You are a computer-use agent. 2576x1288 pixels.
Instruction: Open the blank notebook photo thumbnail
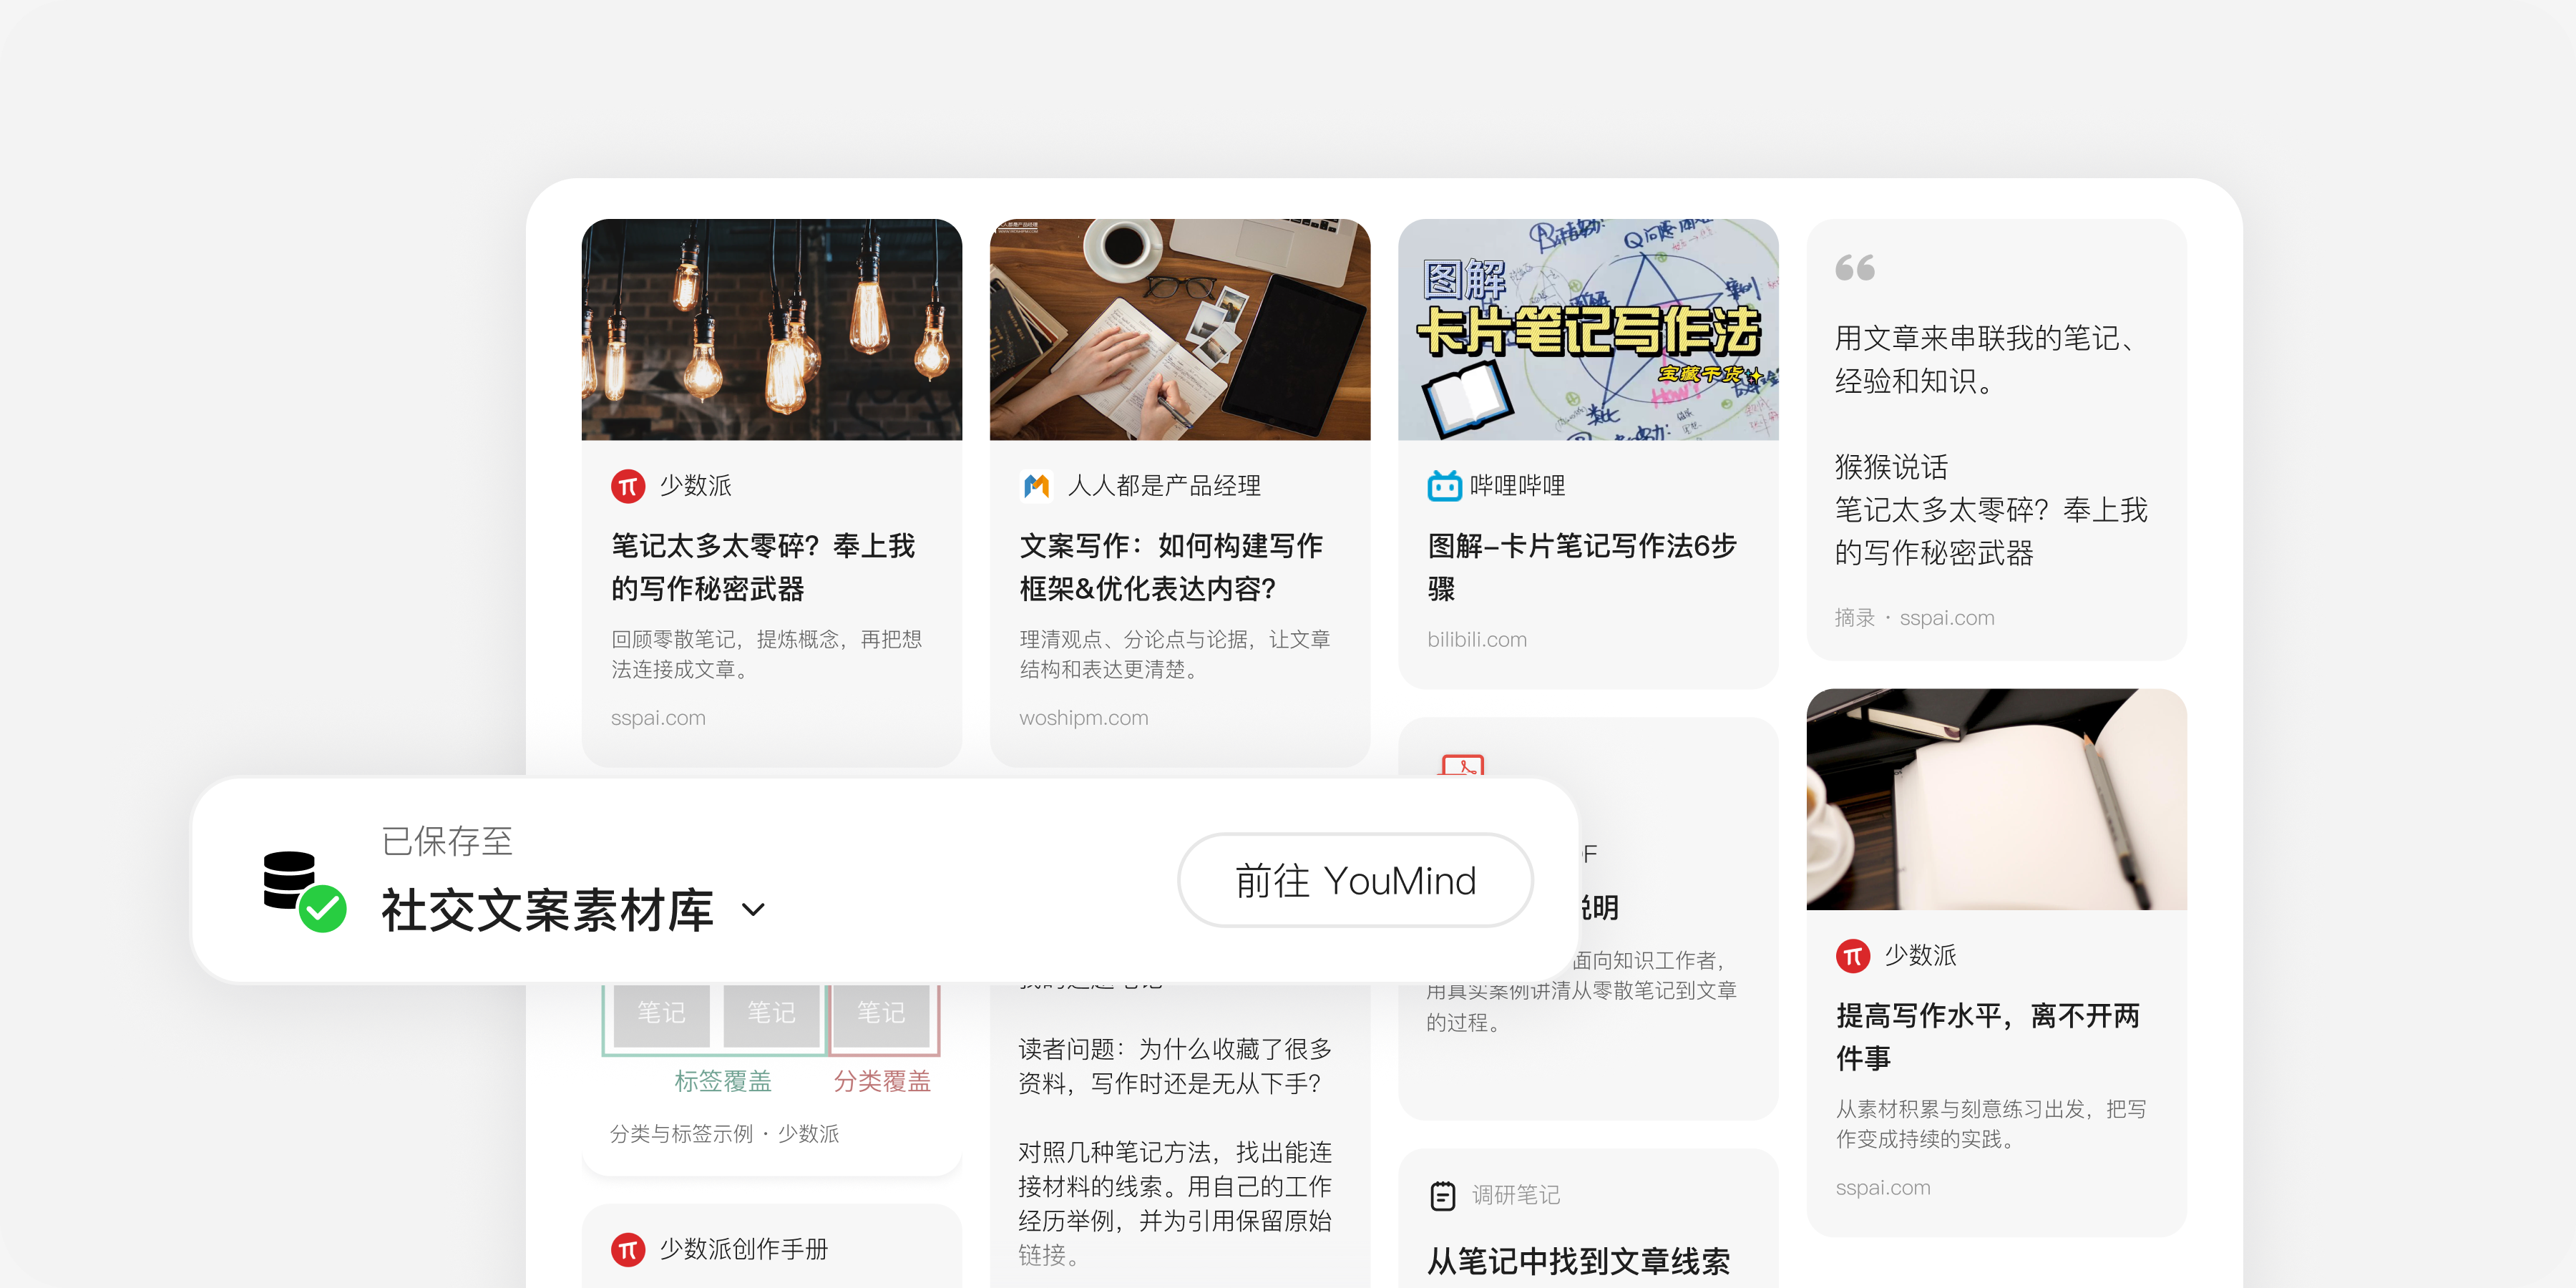click(x=1996, y=799)
